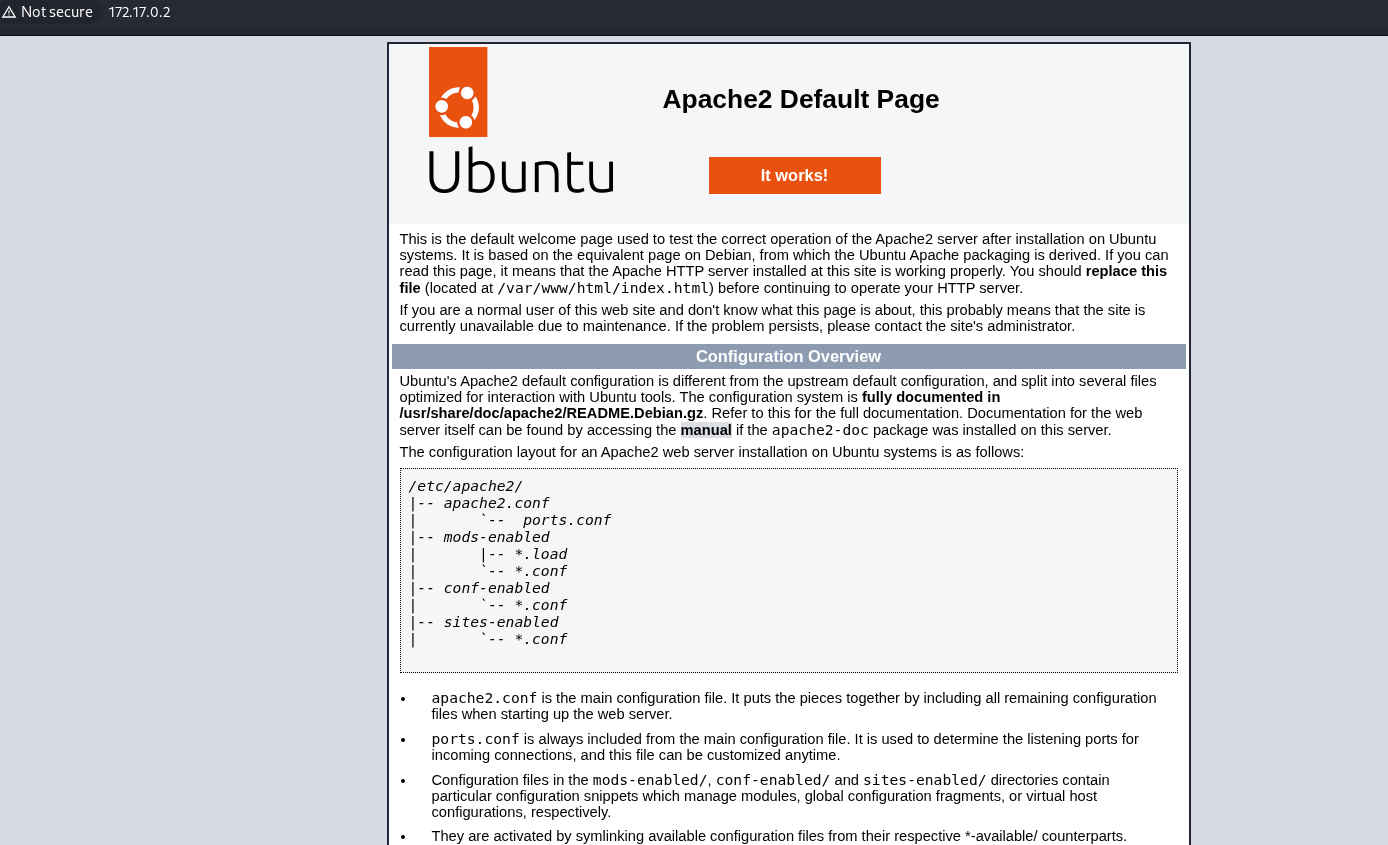Select the *.load entry in the tree
The height and width of the screenshot is (845, 1388).
point(540,554)
